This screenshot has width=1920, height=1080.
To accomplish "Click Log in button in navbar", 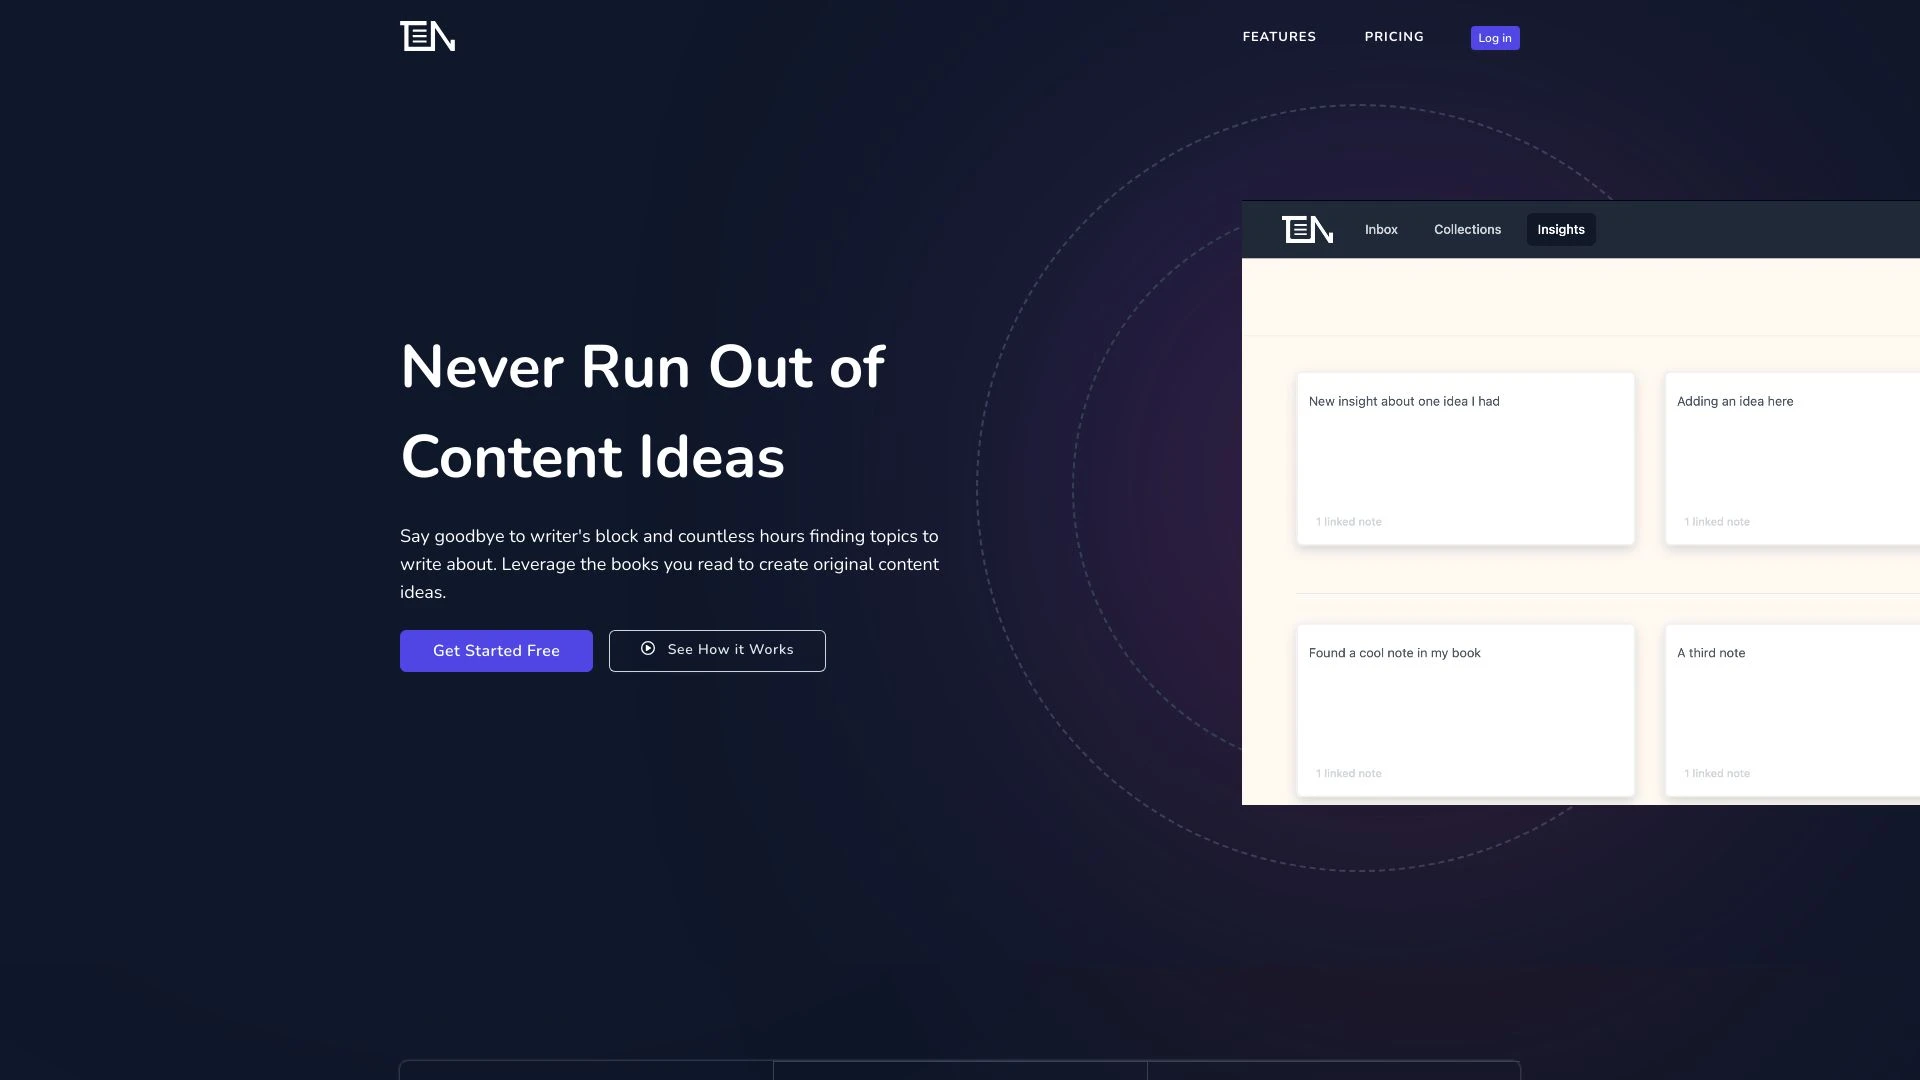I will coord(1494,37).
